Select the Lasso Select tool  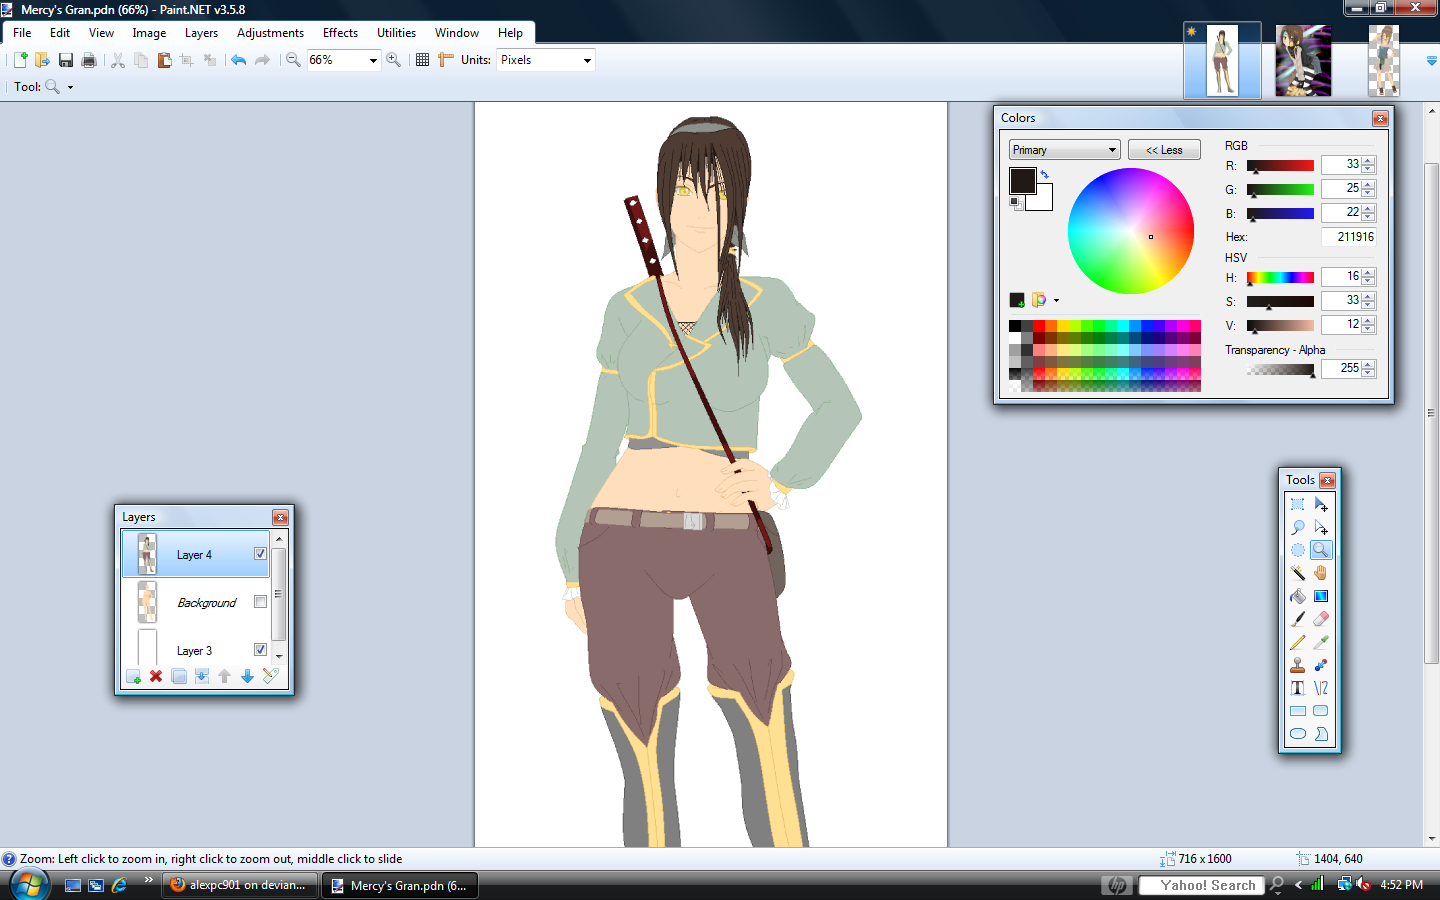click(1297, 527)
